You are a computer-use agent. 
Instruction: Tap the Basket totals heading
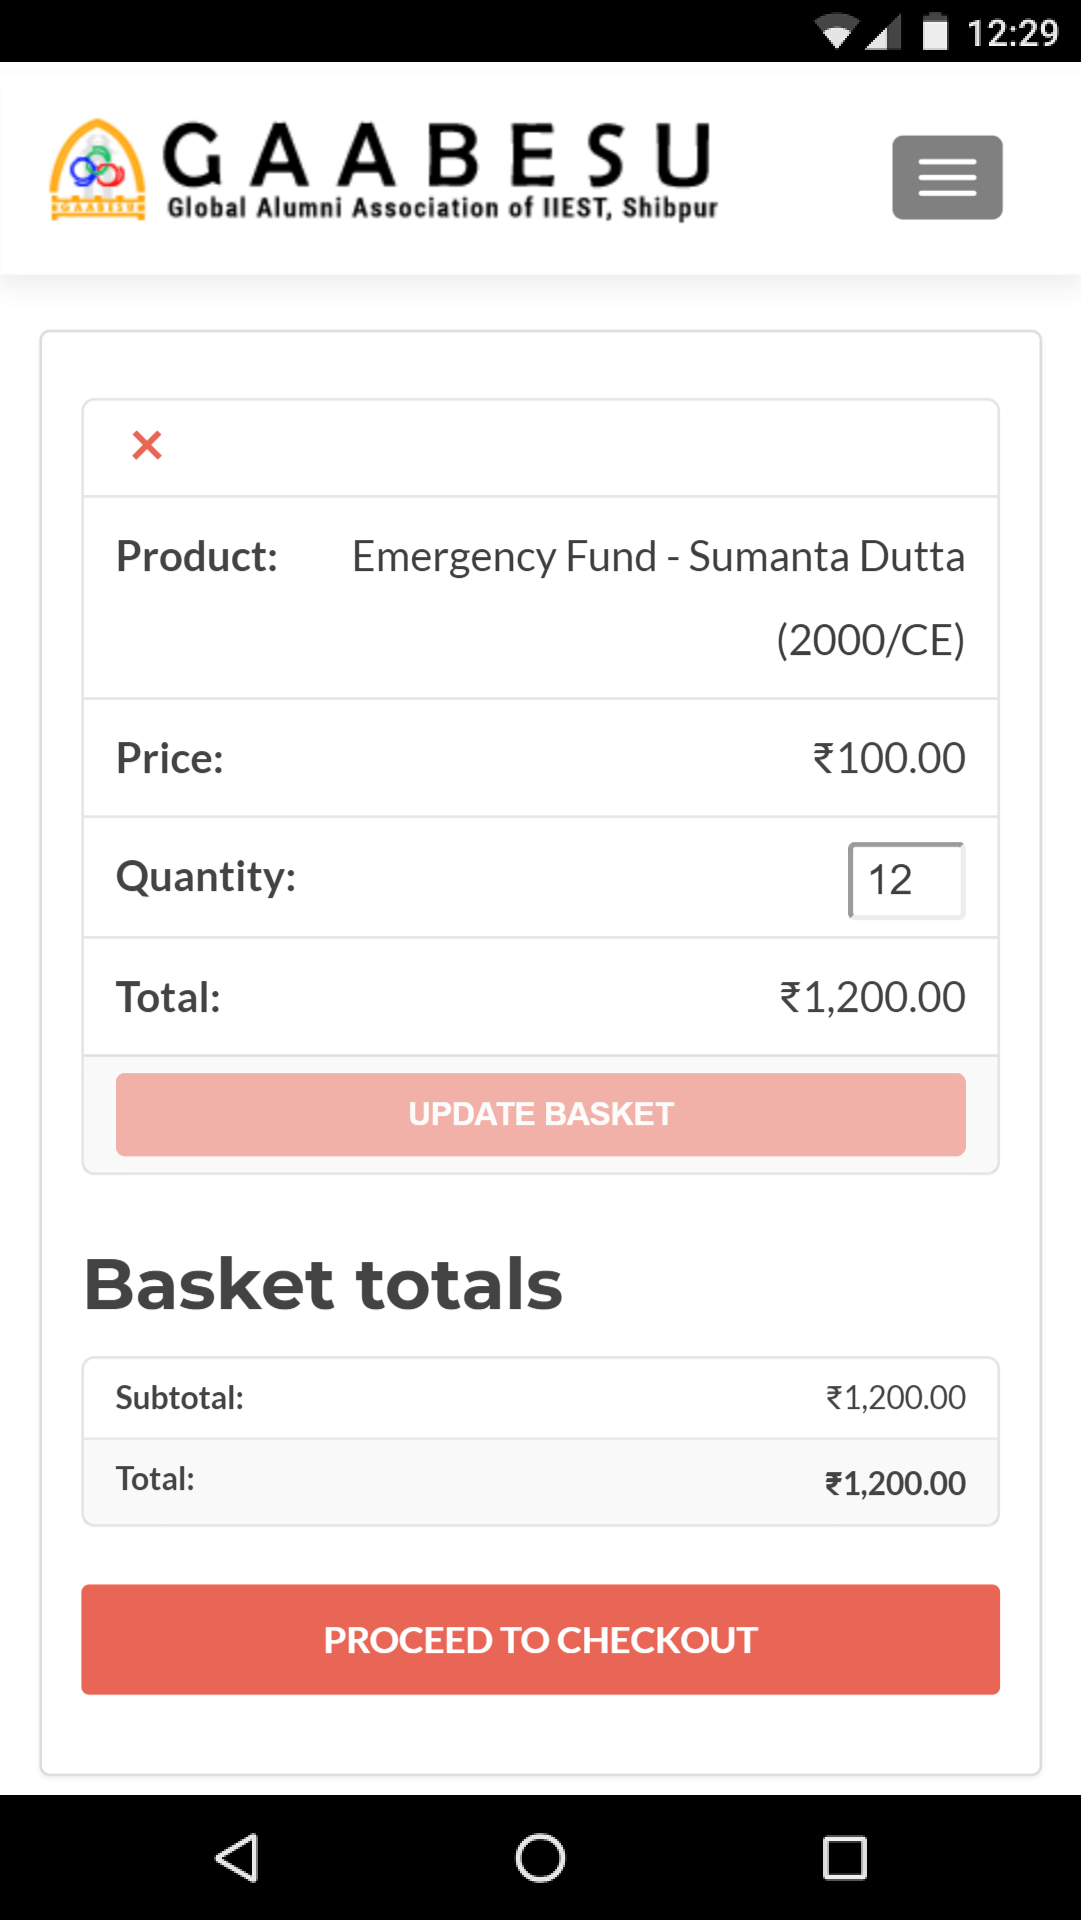323,1284
